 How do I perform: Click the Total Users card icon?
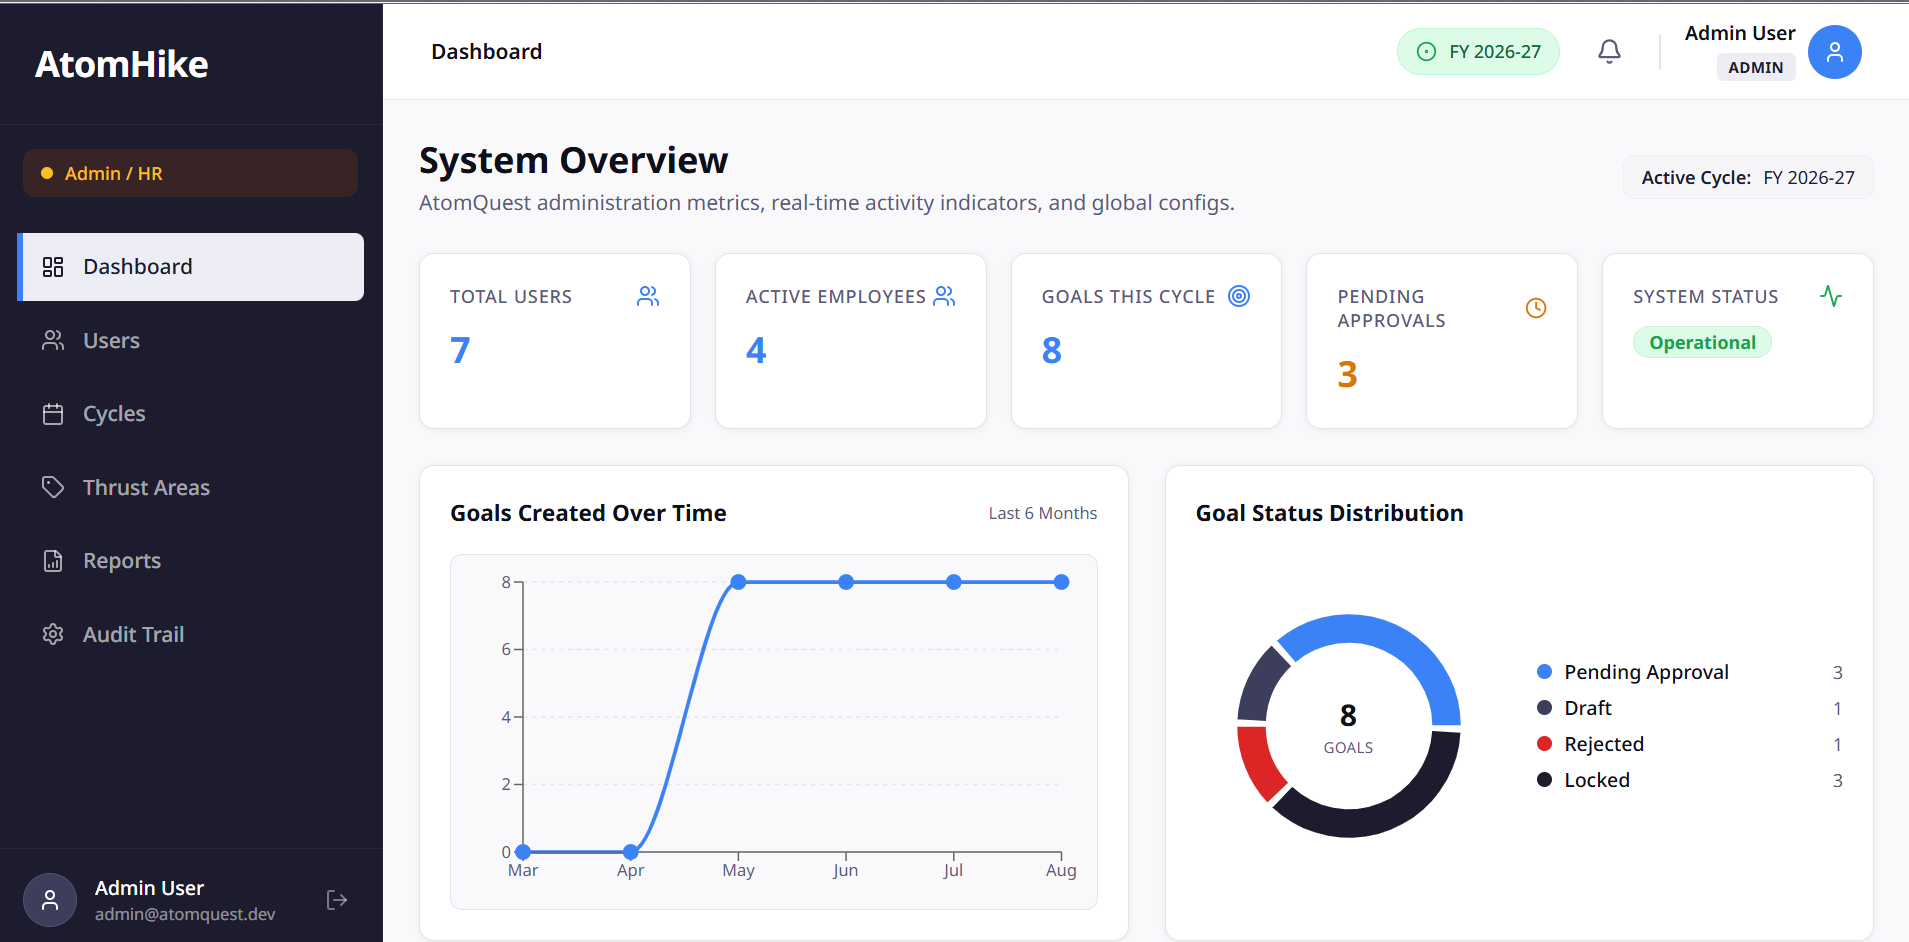point(648,296)
